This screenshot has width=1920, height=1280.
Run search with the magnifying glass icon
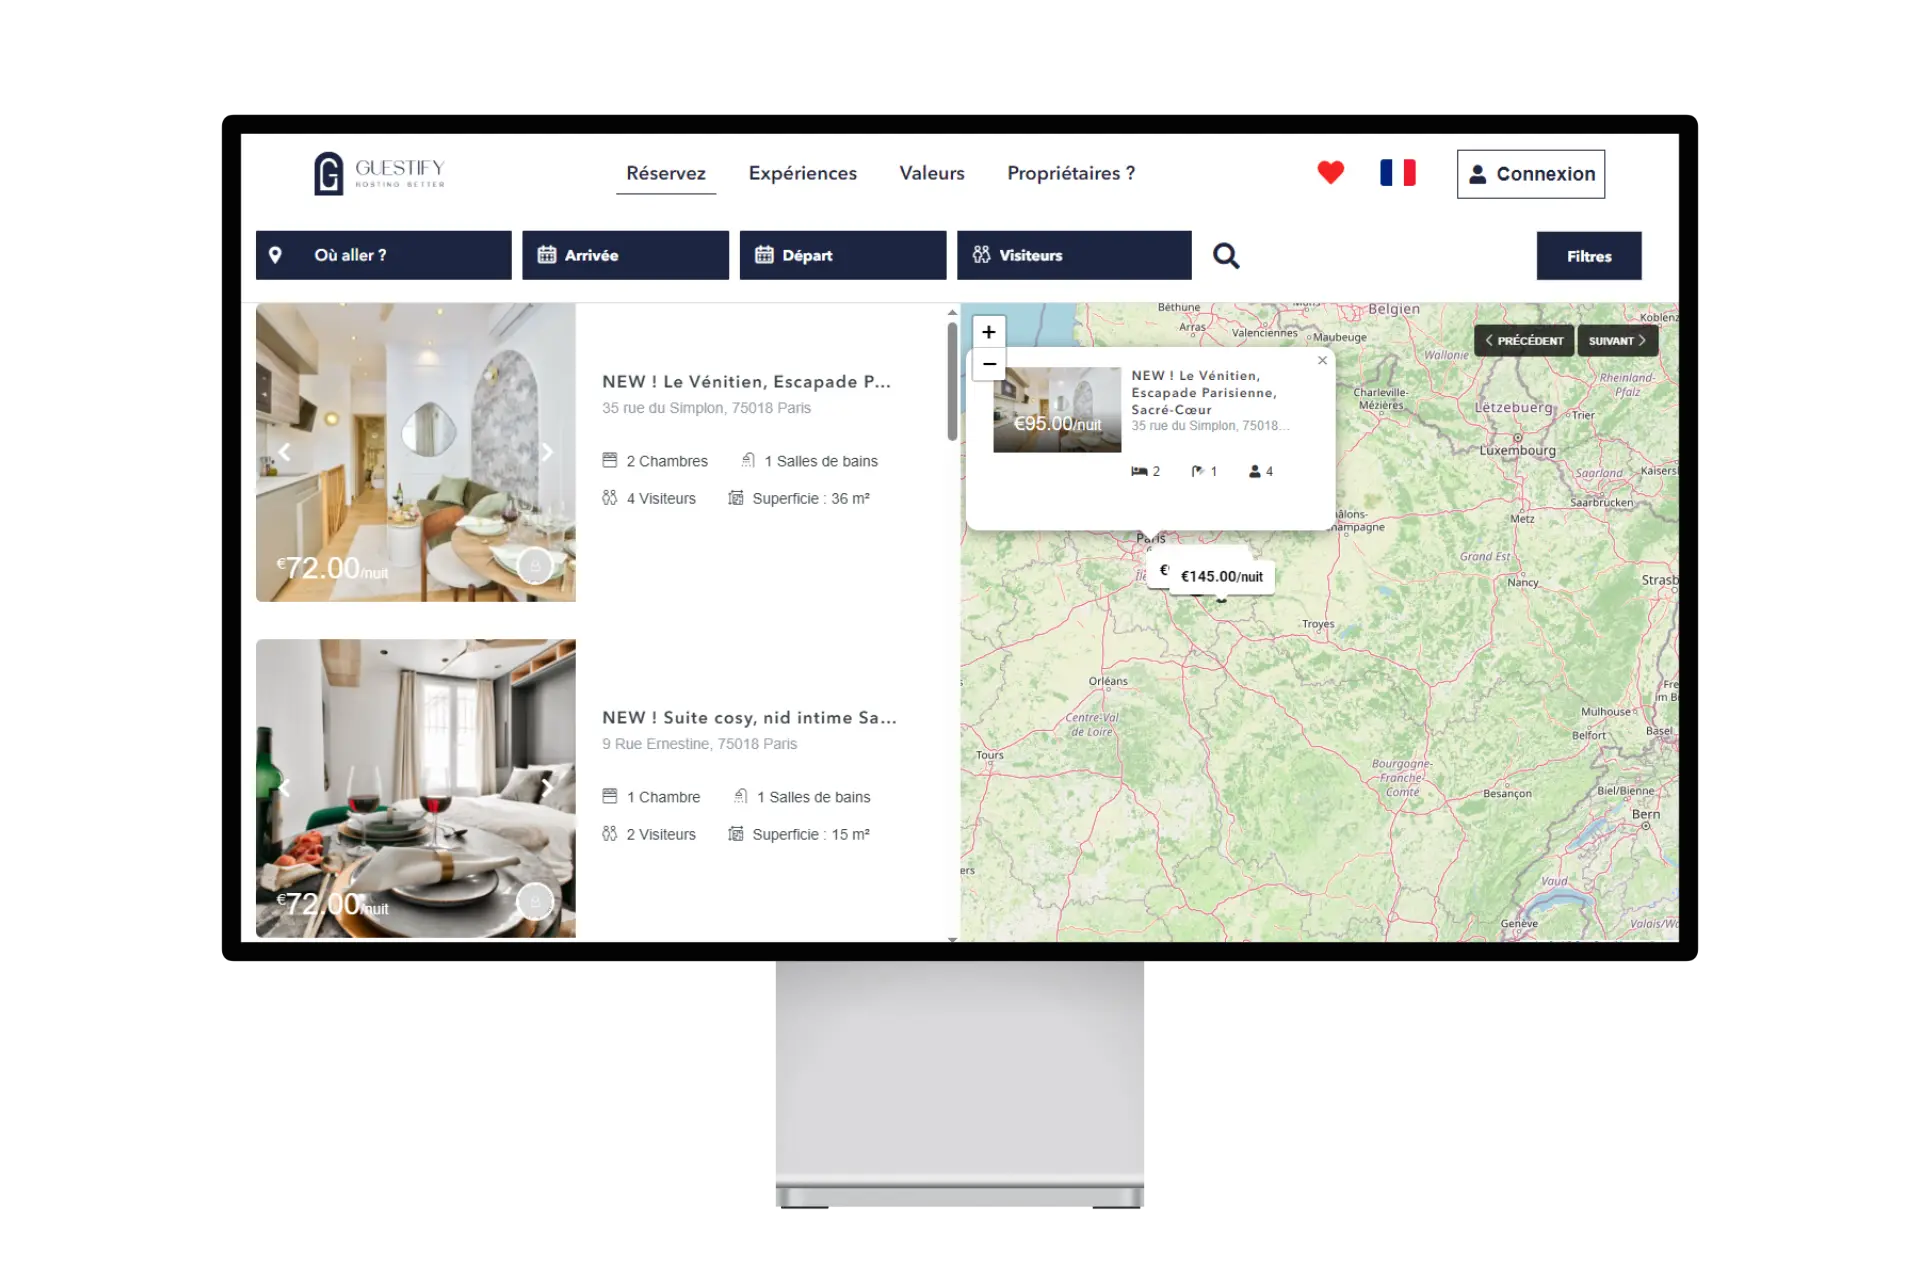(1226, 256)
